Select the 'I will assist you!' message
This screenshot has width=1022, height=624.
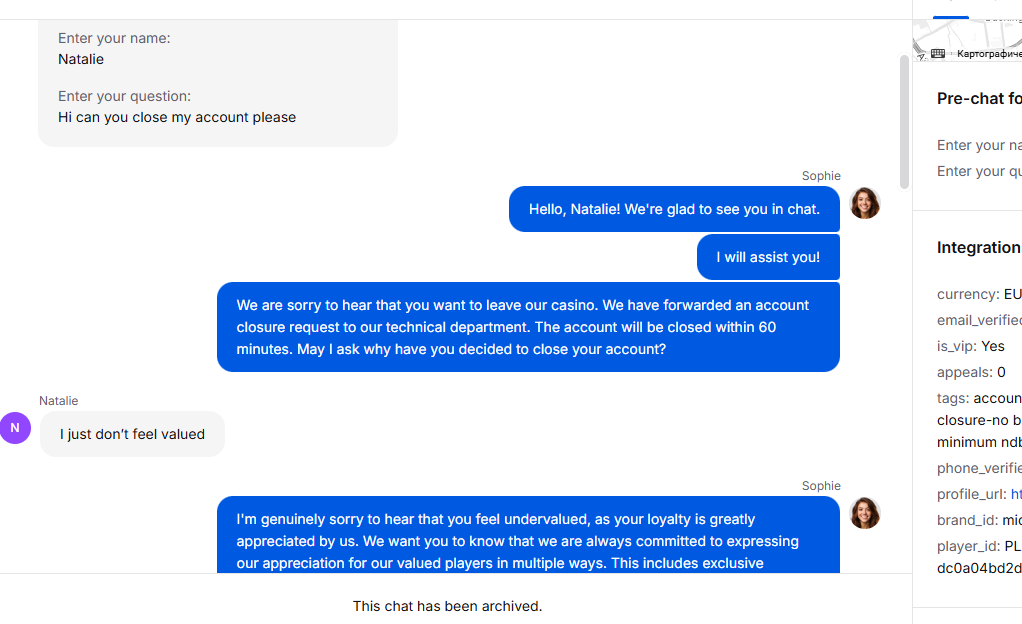(768, 258)
